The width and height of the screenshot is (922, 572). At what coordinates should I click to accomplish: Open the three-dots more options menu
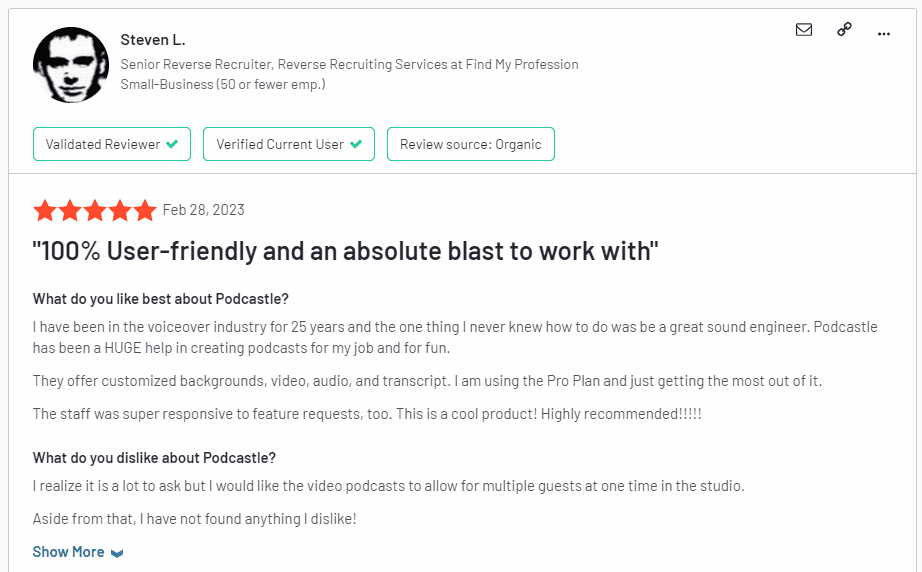(883, 34)
